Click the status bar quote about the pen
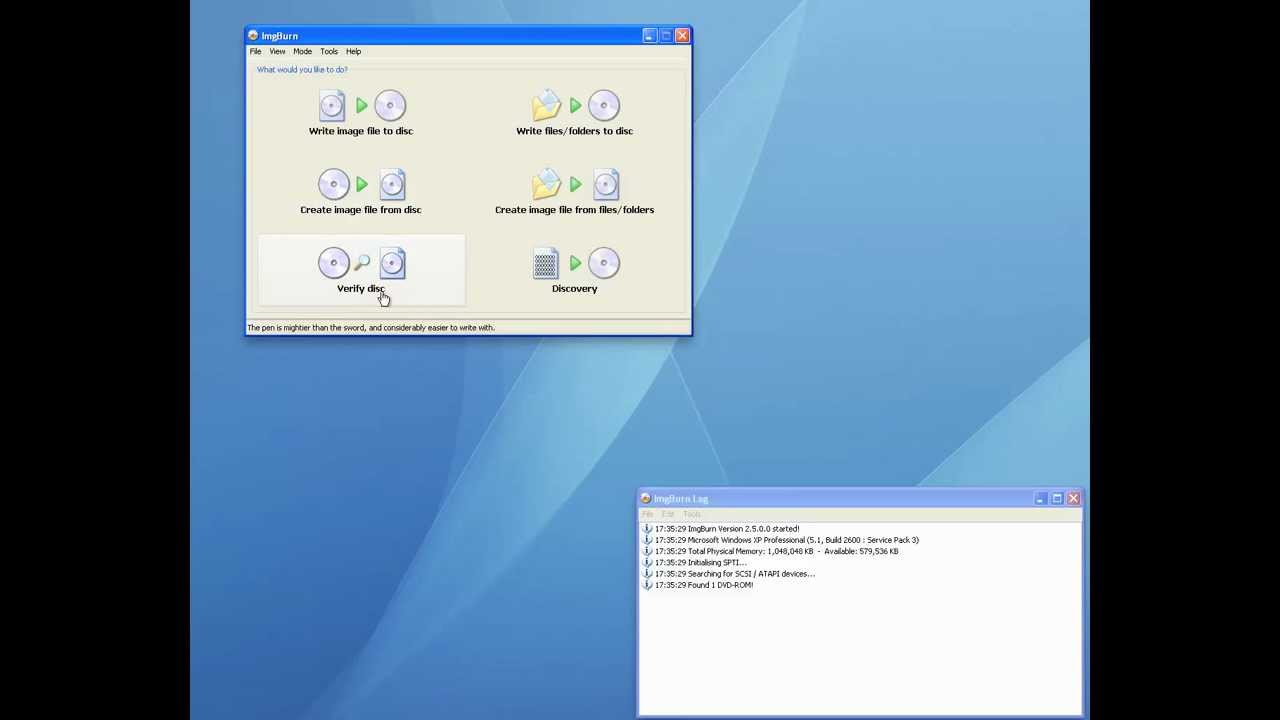The image size is (1280, 720). click(x=371, y=328)
